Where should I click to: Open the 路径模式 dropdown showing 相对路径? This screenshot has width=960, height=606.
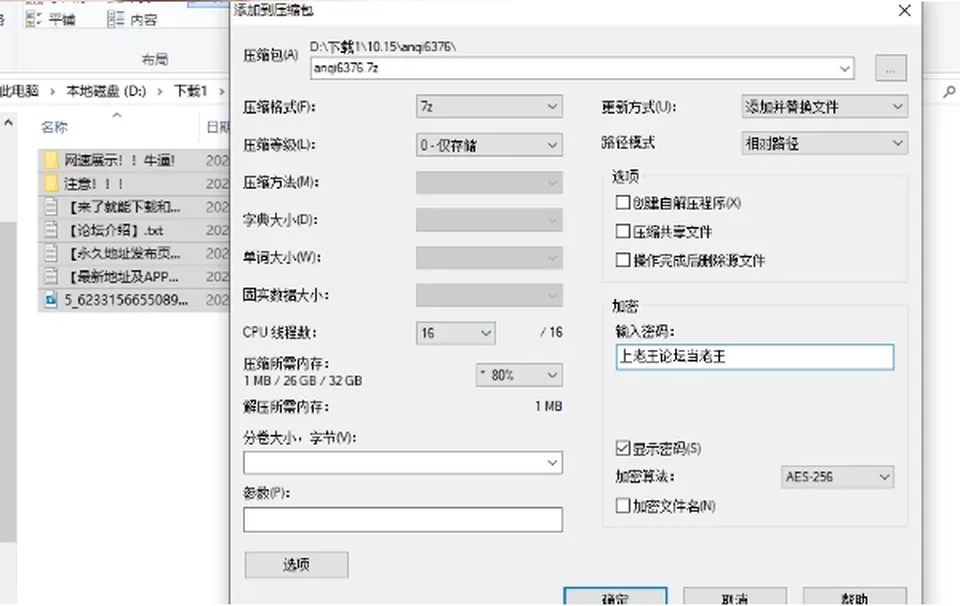825,144
